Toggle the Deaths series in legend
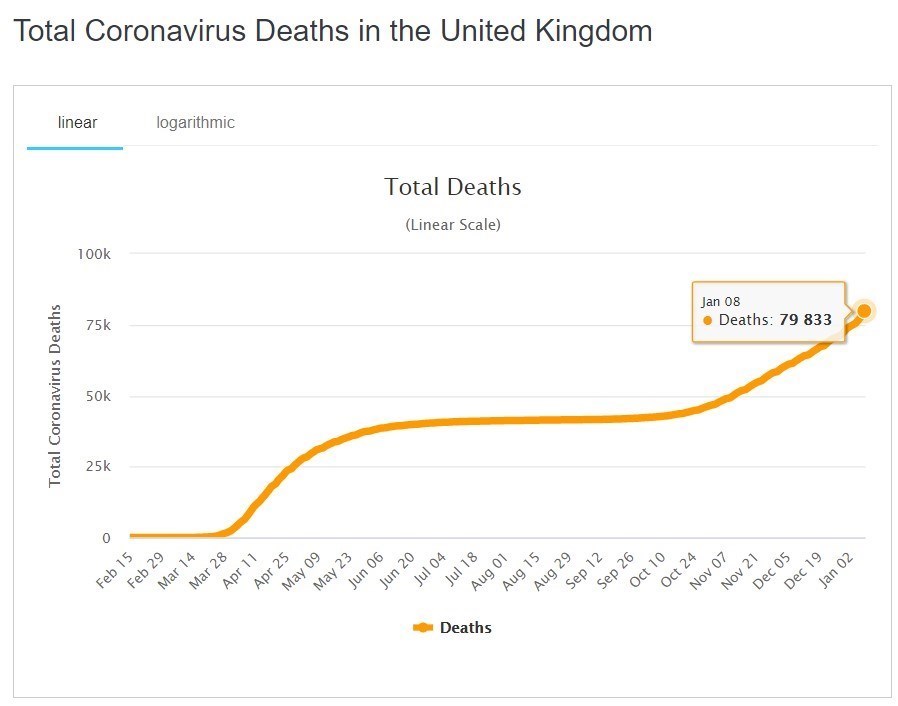The image size is (898, 706). tap(465, 628)
